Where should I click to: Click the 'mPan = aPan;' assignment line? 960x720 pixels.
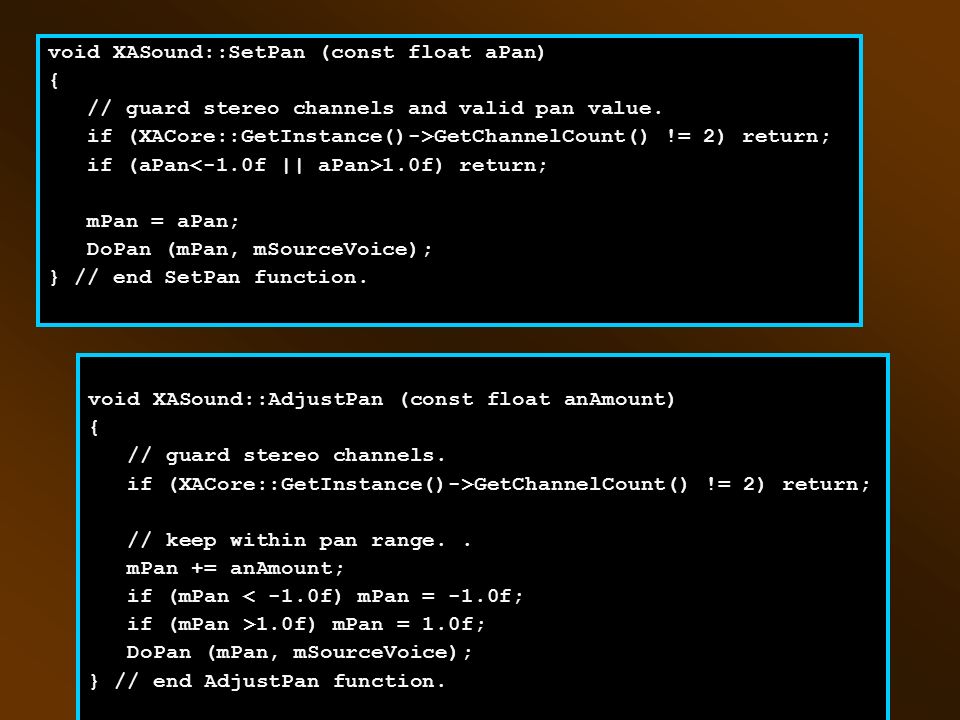coord(162,220)
